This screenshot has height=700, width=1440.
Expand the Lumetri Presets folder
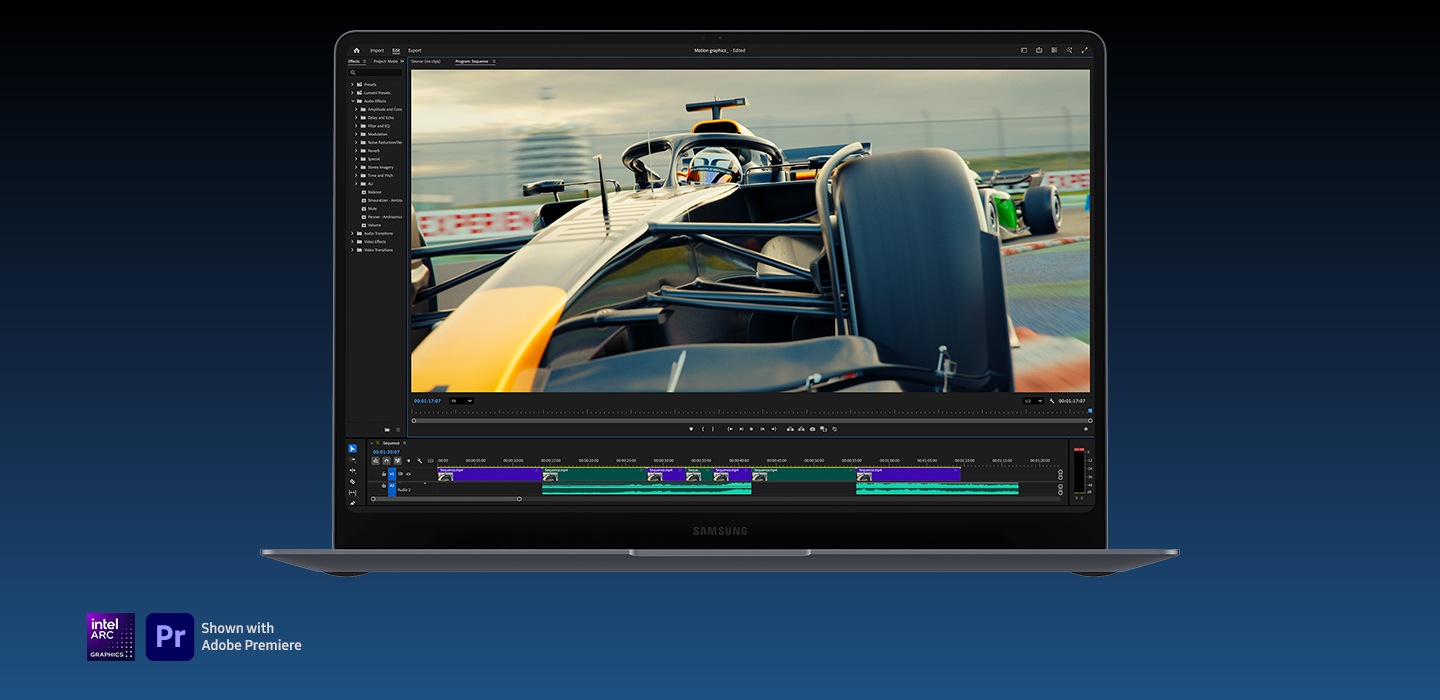(352, 93)
